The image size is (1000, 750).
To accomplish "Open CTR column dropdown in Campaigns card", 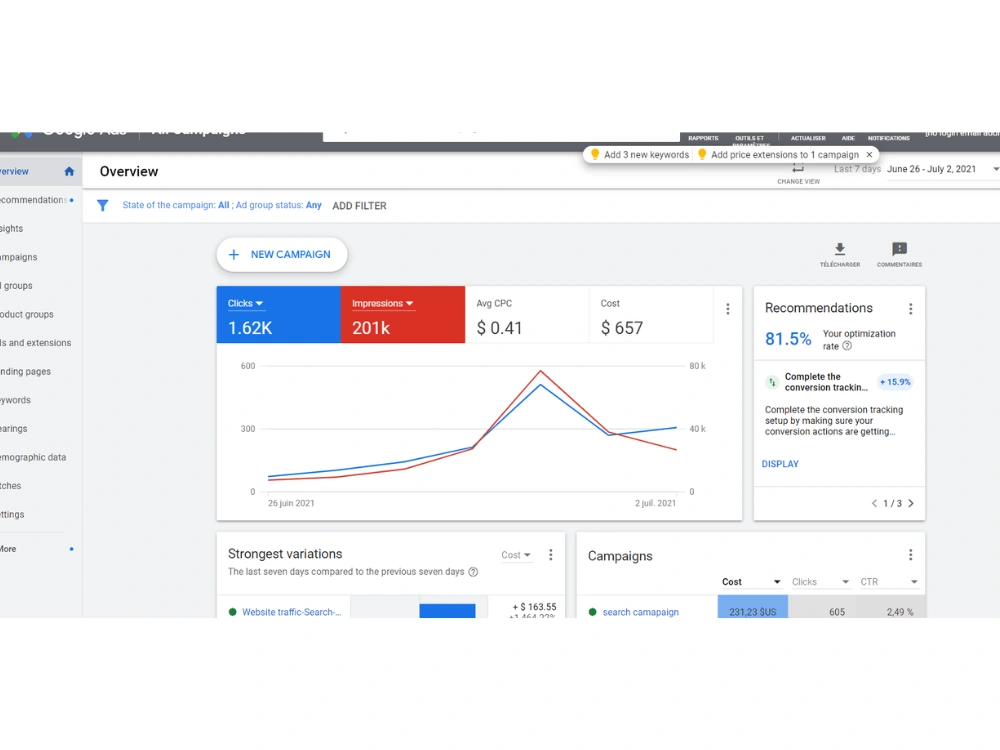I will click(x=888, y=582).
